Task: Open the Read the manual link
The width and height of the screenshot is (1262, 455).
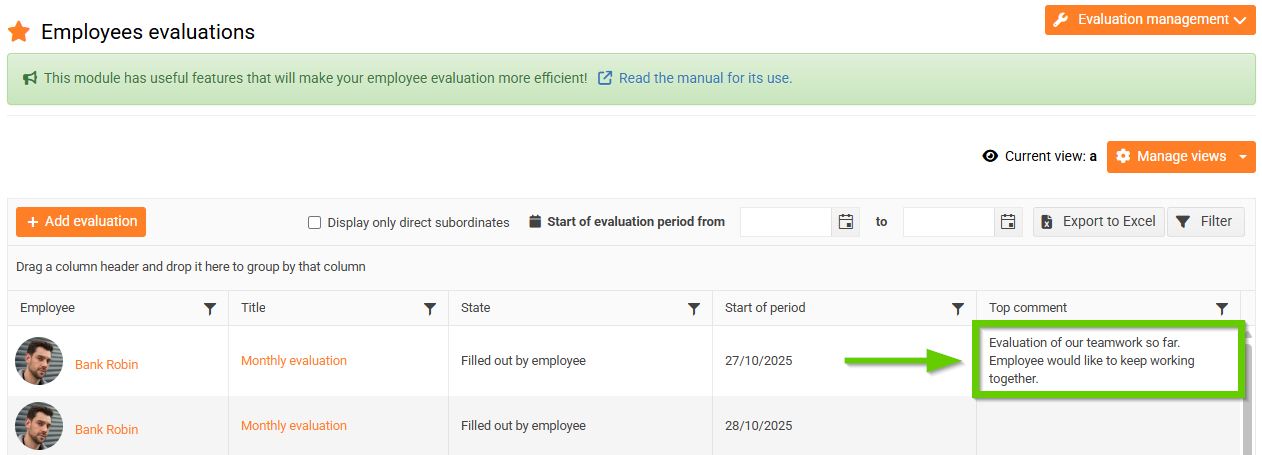Action: tap(705, 78)
